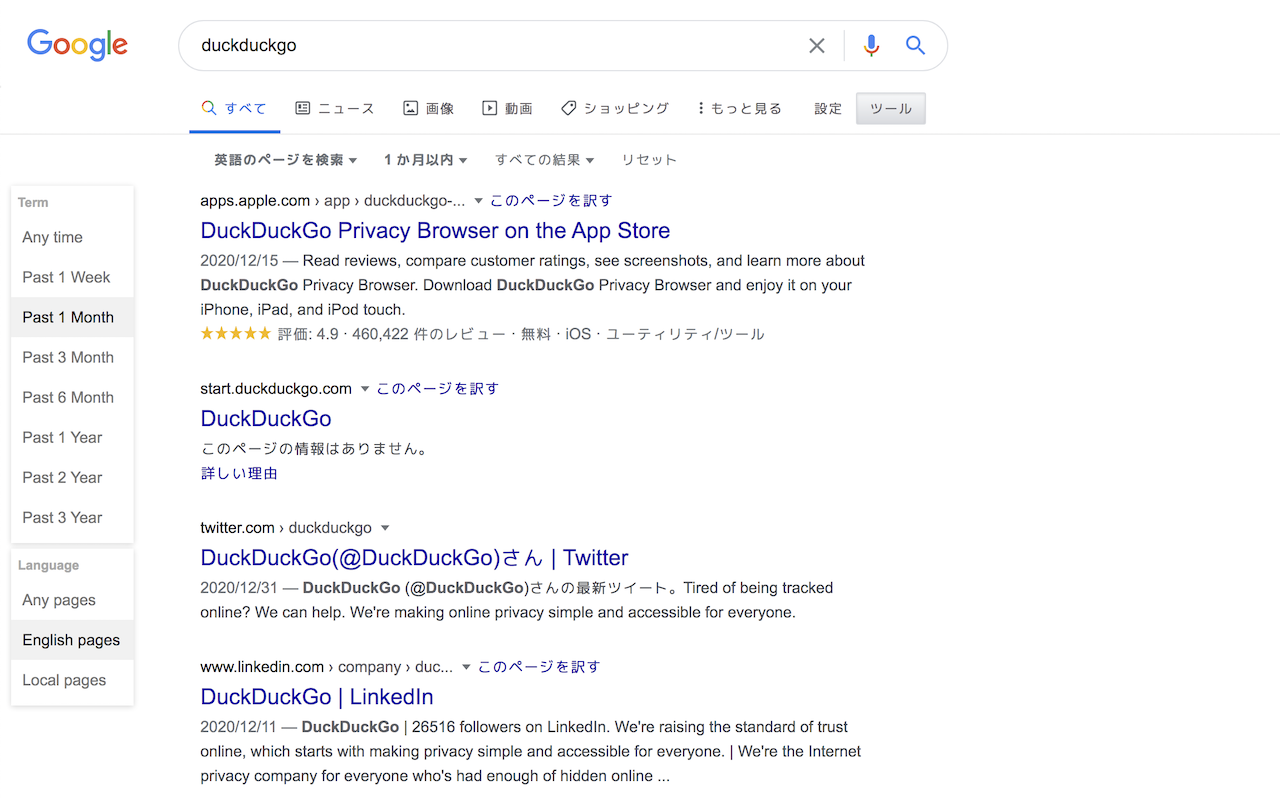Switch to the ツール tools tab
The height and width of the screenshot is (800, 1280).
point(889,108)
